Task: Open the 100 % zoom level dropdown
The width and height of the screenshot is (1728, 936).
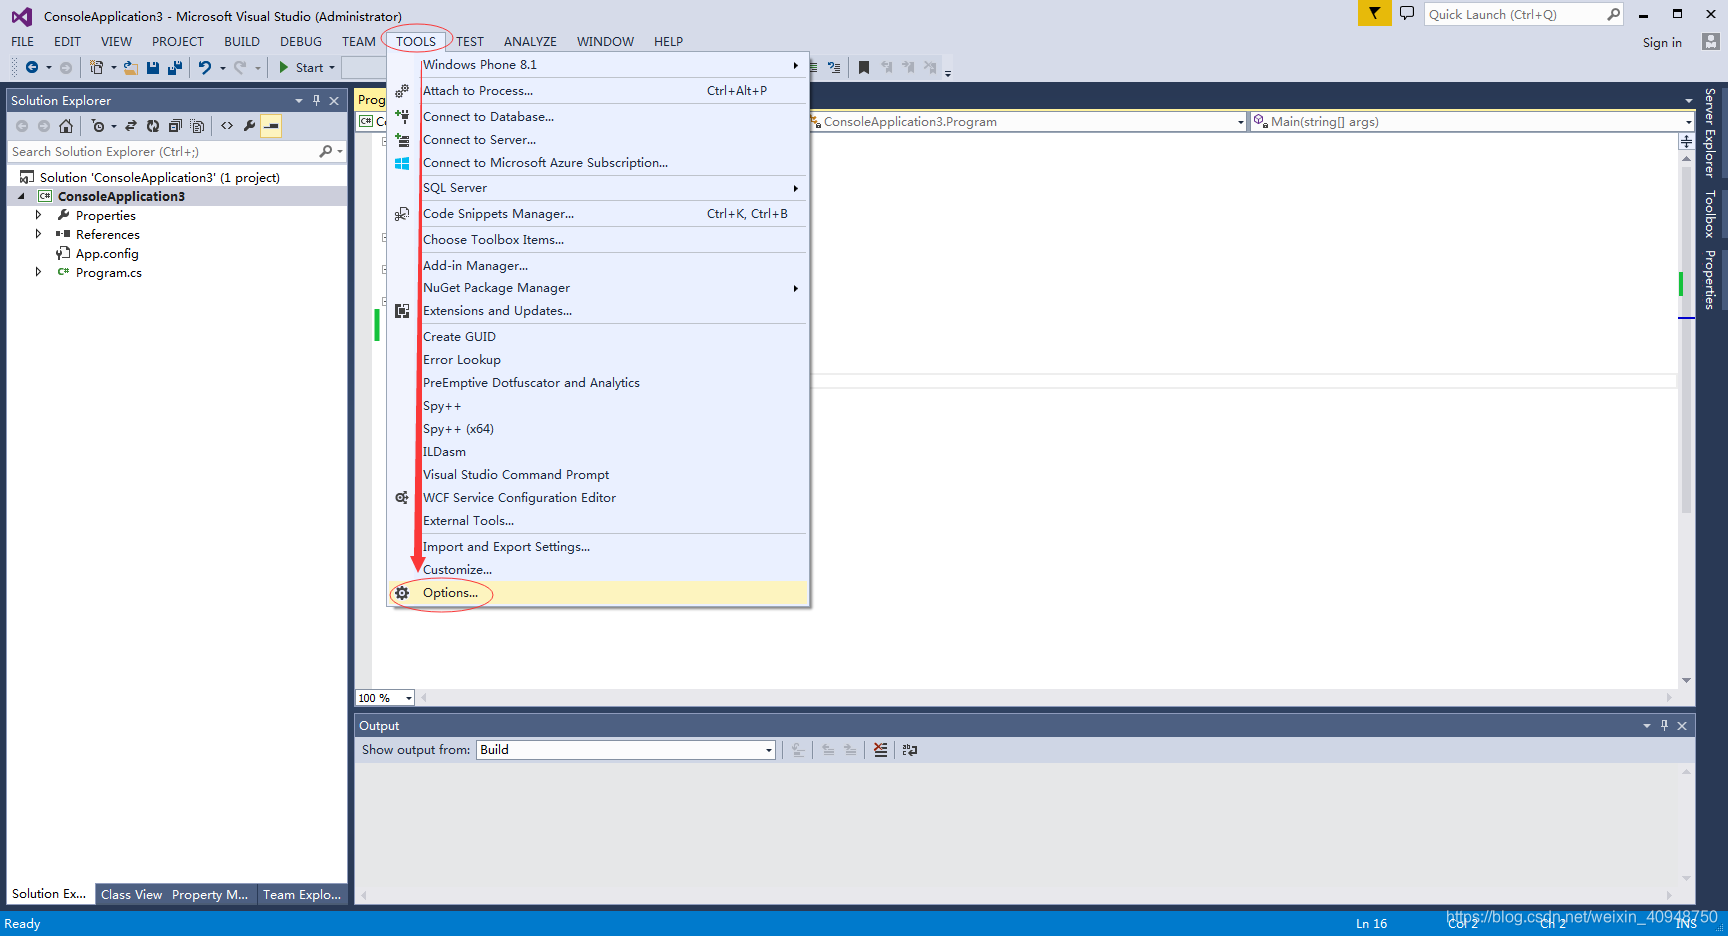Action: tap(408, 698)
